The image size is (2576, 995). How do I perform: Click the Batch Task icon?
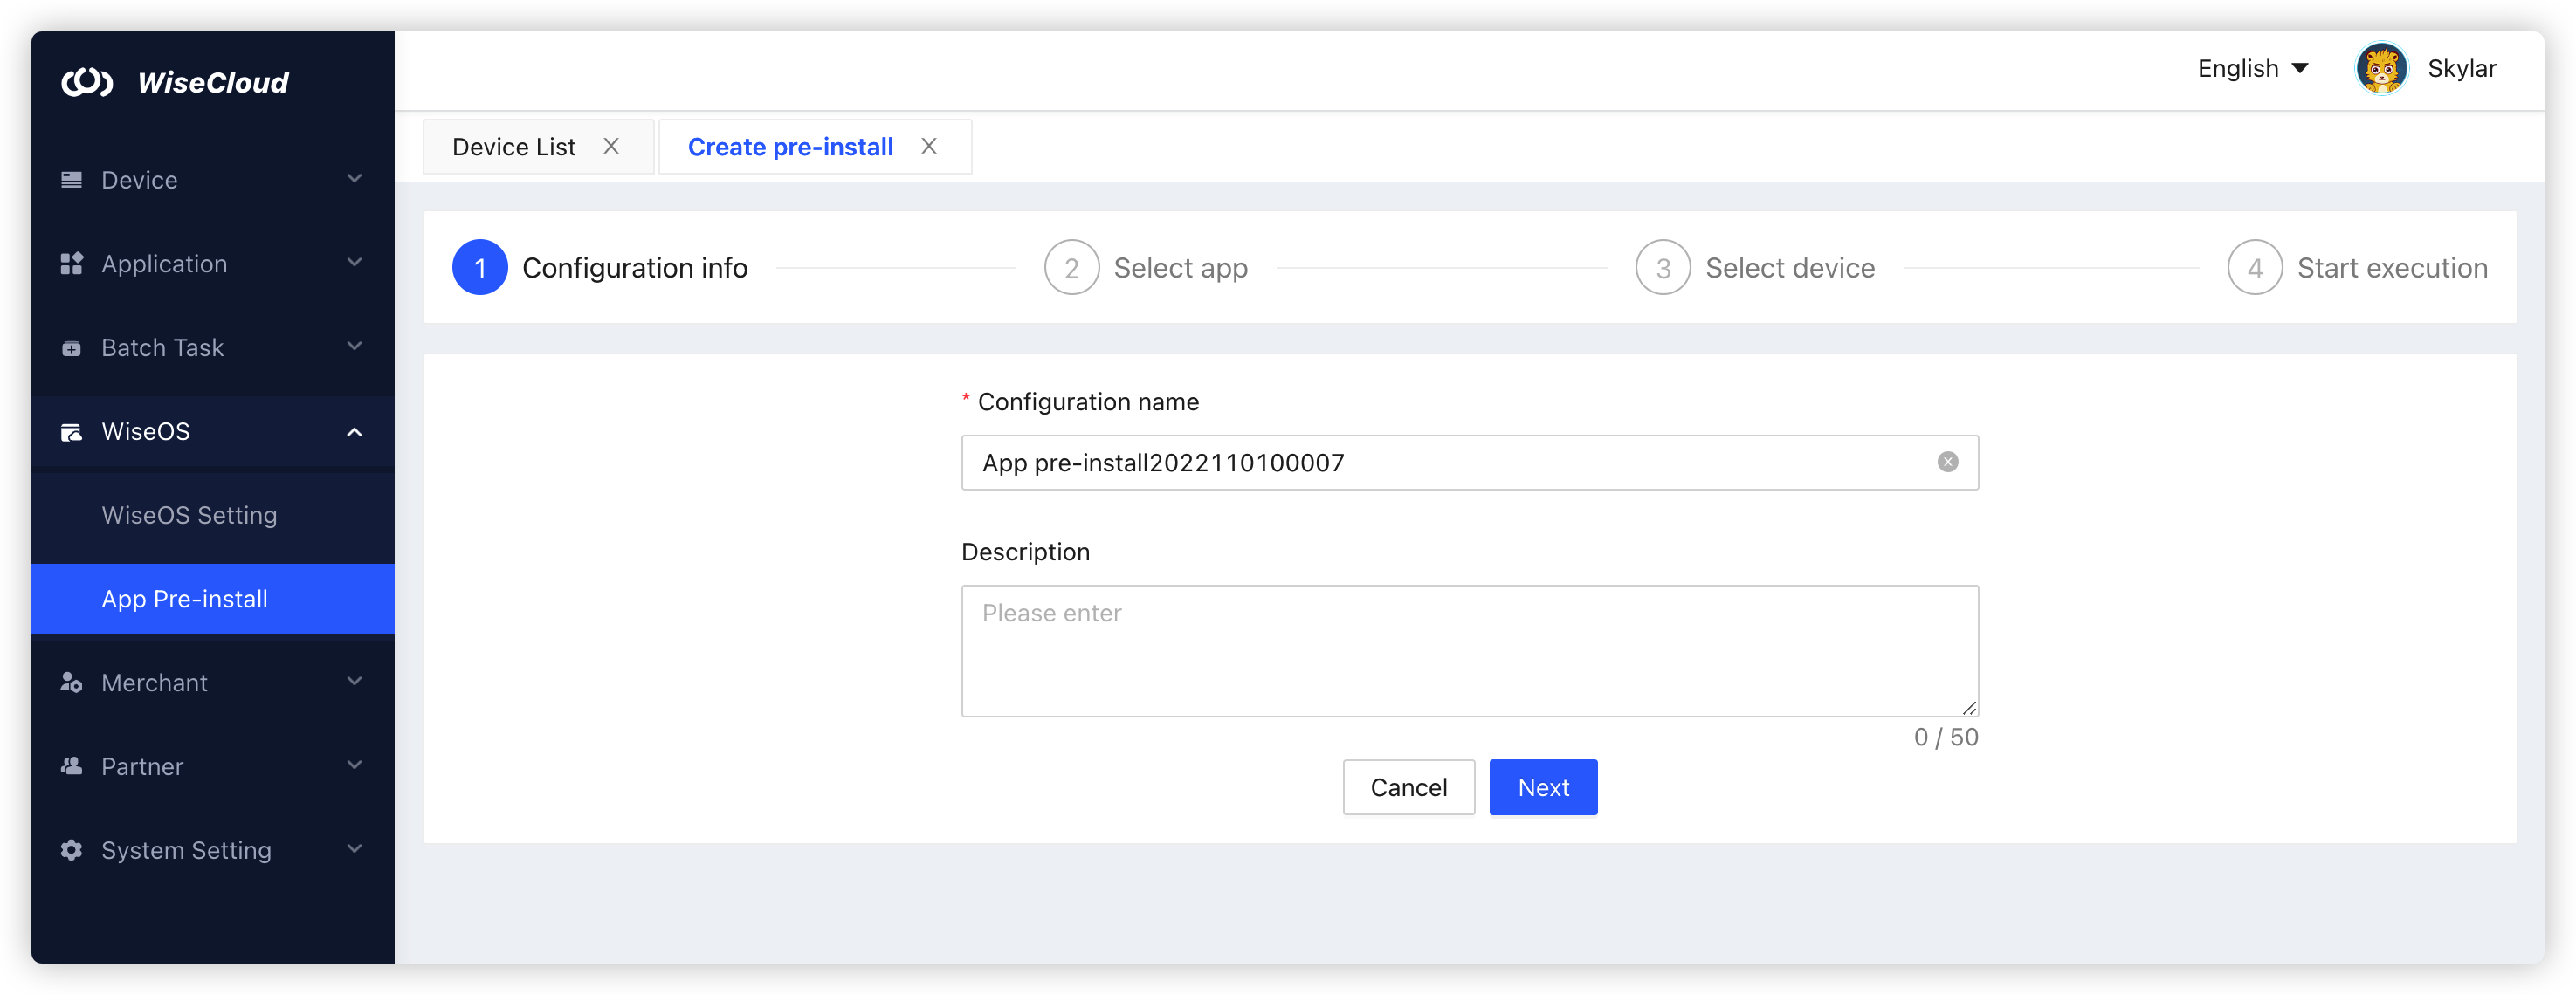(70, 347)
